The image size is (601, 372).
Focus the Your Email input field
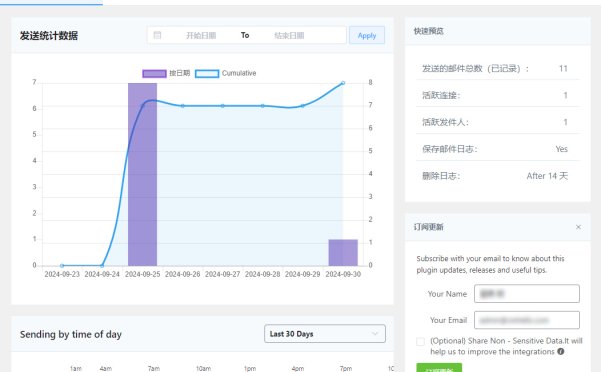[527, 320]
